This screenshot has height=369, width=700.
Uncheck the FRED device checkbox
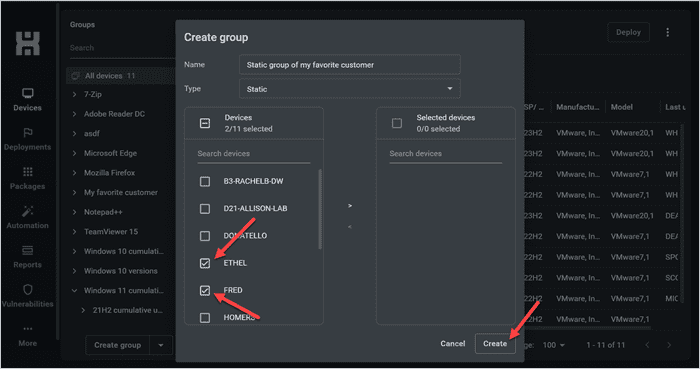click(205, 290)
